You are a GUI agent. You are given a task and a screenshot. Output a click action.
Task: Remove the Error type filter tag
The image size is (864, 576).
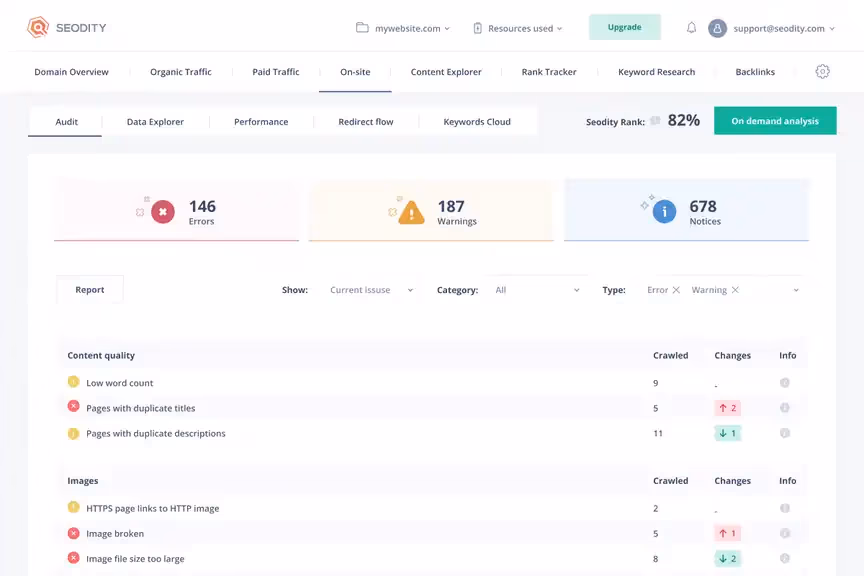pos(676,290)
